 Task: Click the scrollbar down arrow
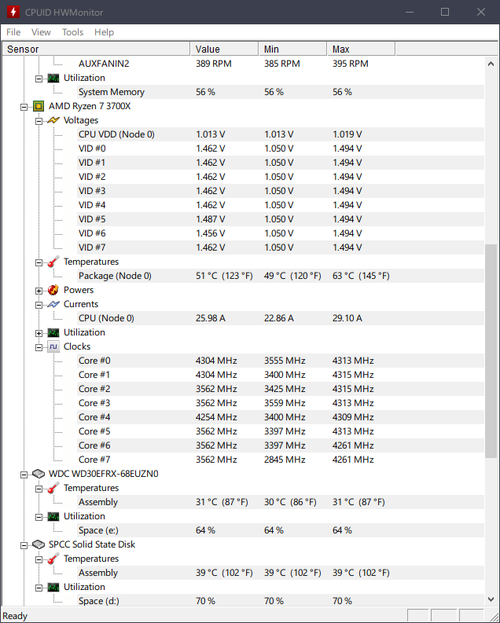(x=491, y=599)
